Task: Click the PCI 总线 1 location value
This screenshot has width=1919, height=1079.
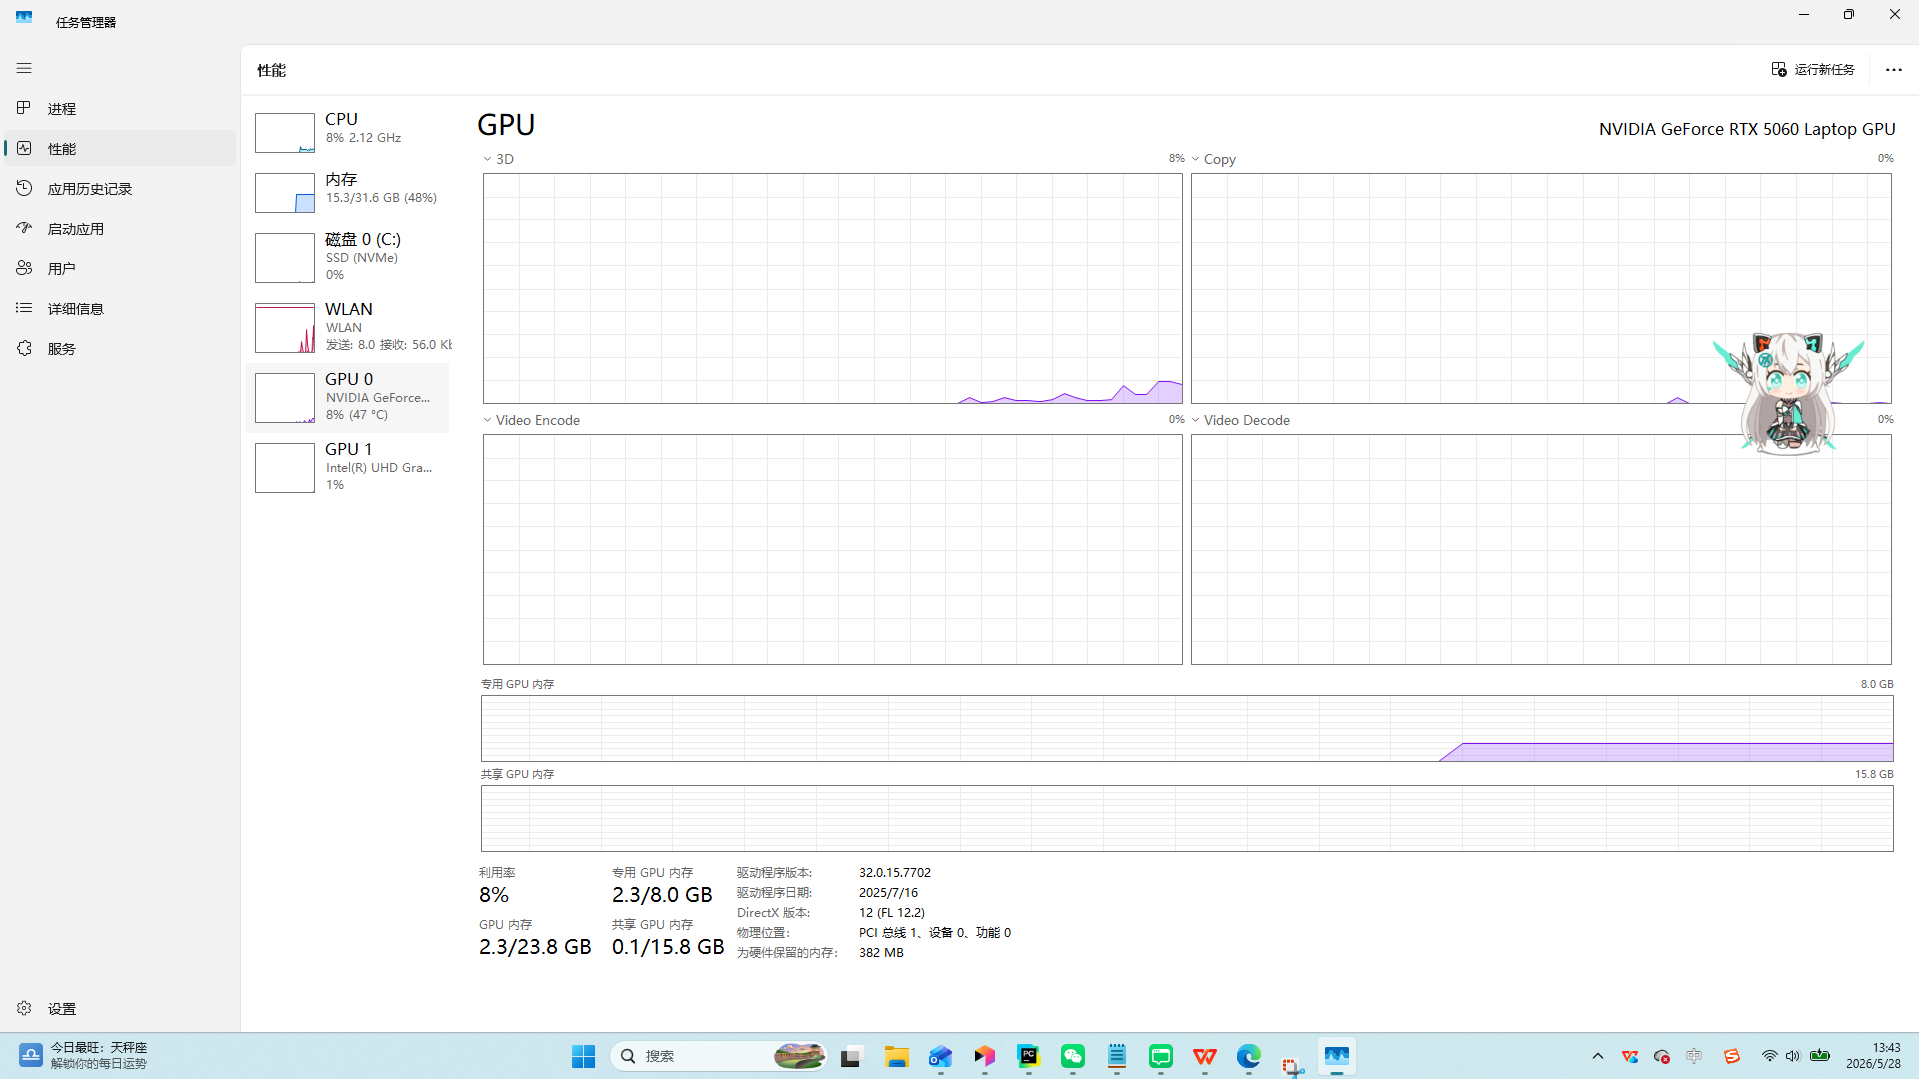Action: (x=935, y=932)
